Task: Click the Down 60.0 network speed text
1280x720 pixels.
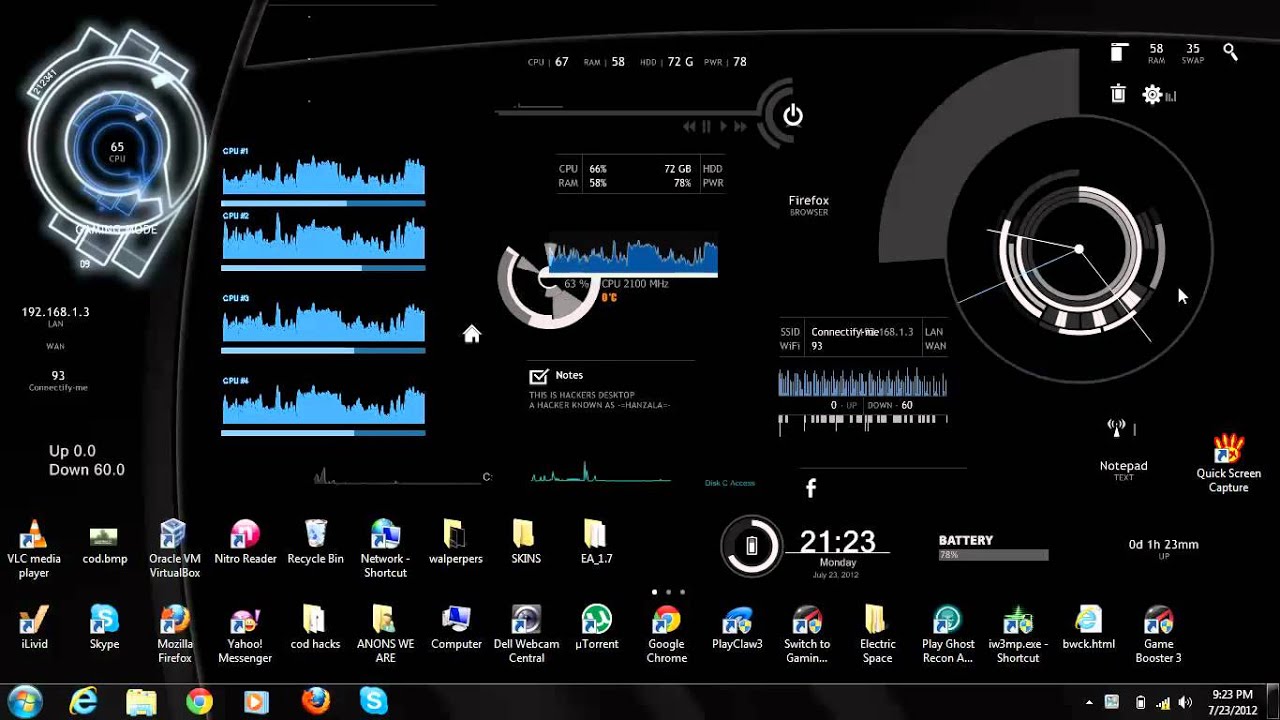Action: pos(87,469)
